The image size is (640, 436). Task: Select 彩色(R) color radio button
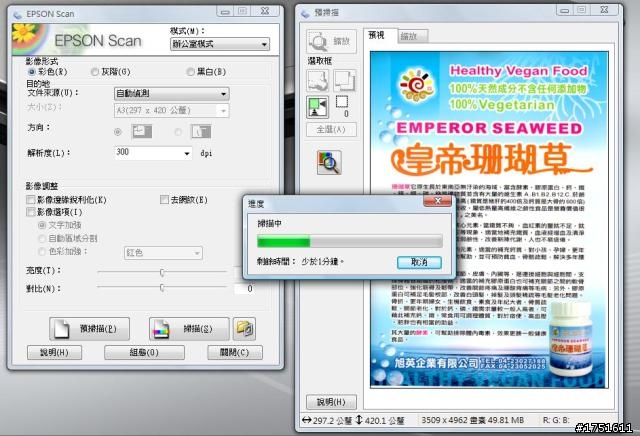(31, 72)
